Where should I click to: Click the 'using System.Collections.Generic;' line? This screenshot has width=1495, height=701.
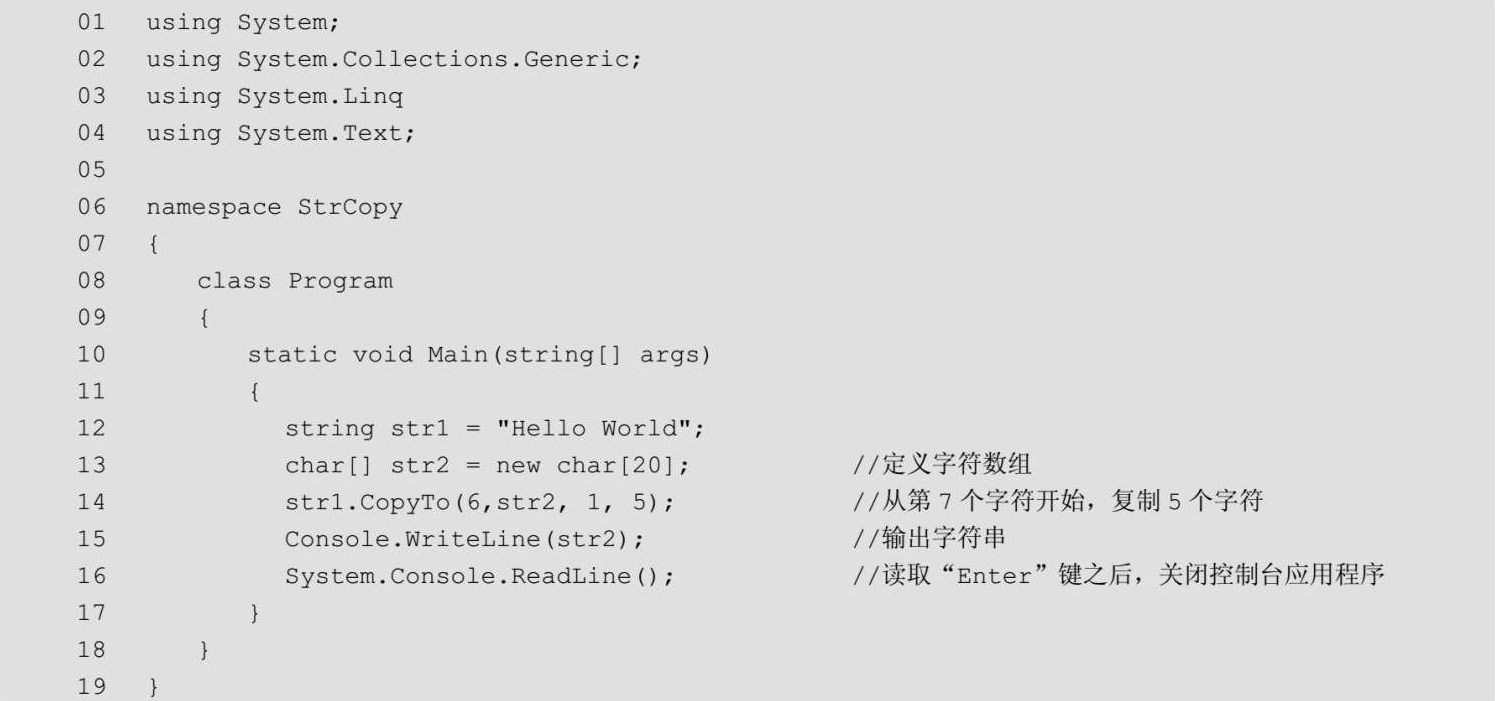point(393,59)
